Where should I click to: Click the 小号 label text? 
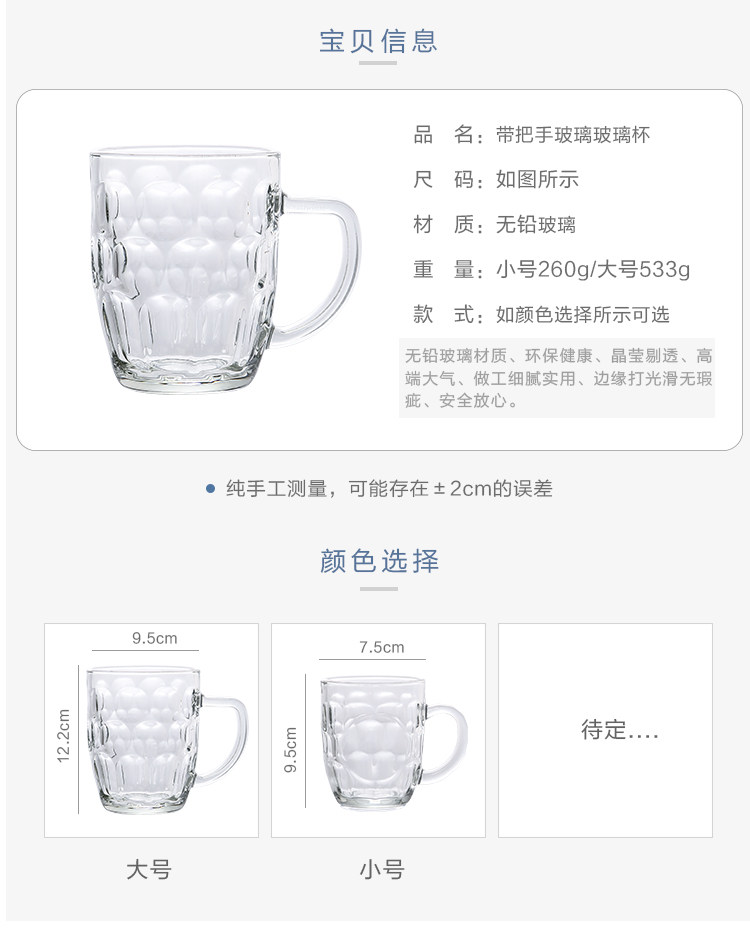(x=382, y=870)
